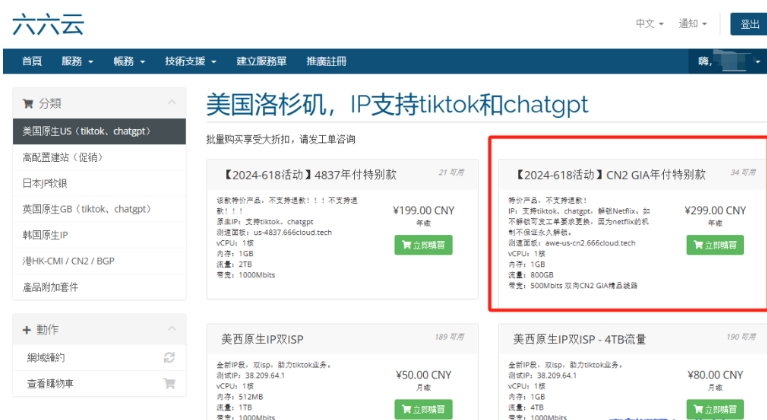The height and width of the screenshot is (420, 767).
Task: Select 日本JP软银 category
Action: point(99,183)
